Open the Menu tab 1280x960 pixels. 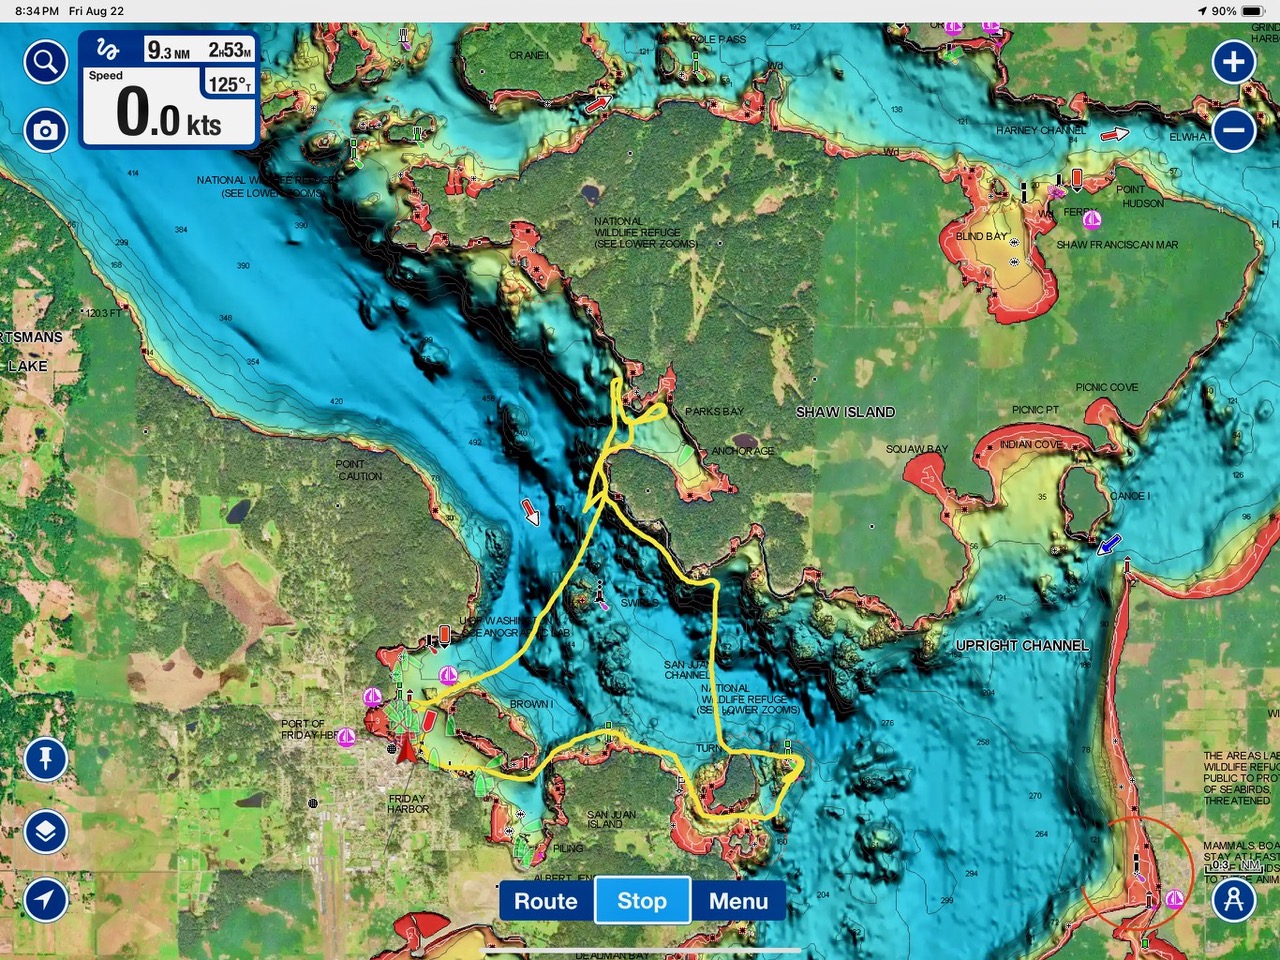tap(738, 901)
